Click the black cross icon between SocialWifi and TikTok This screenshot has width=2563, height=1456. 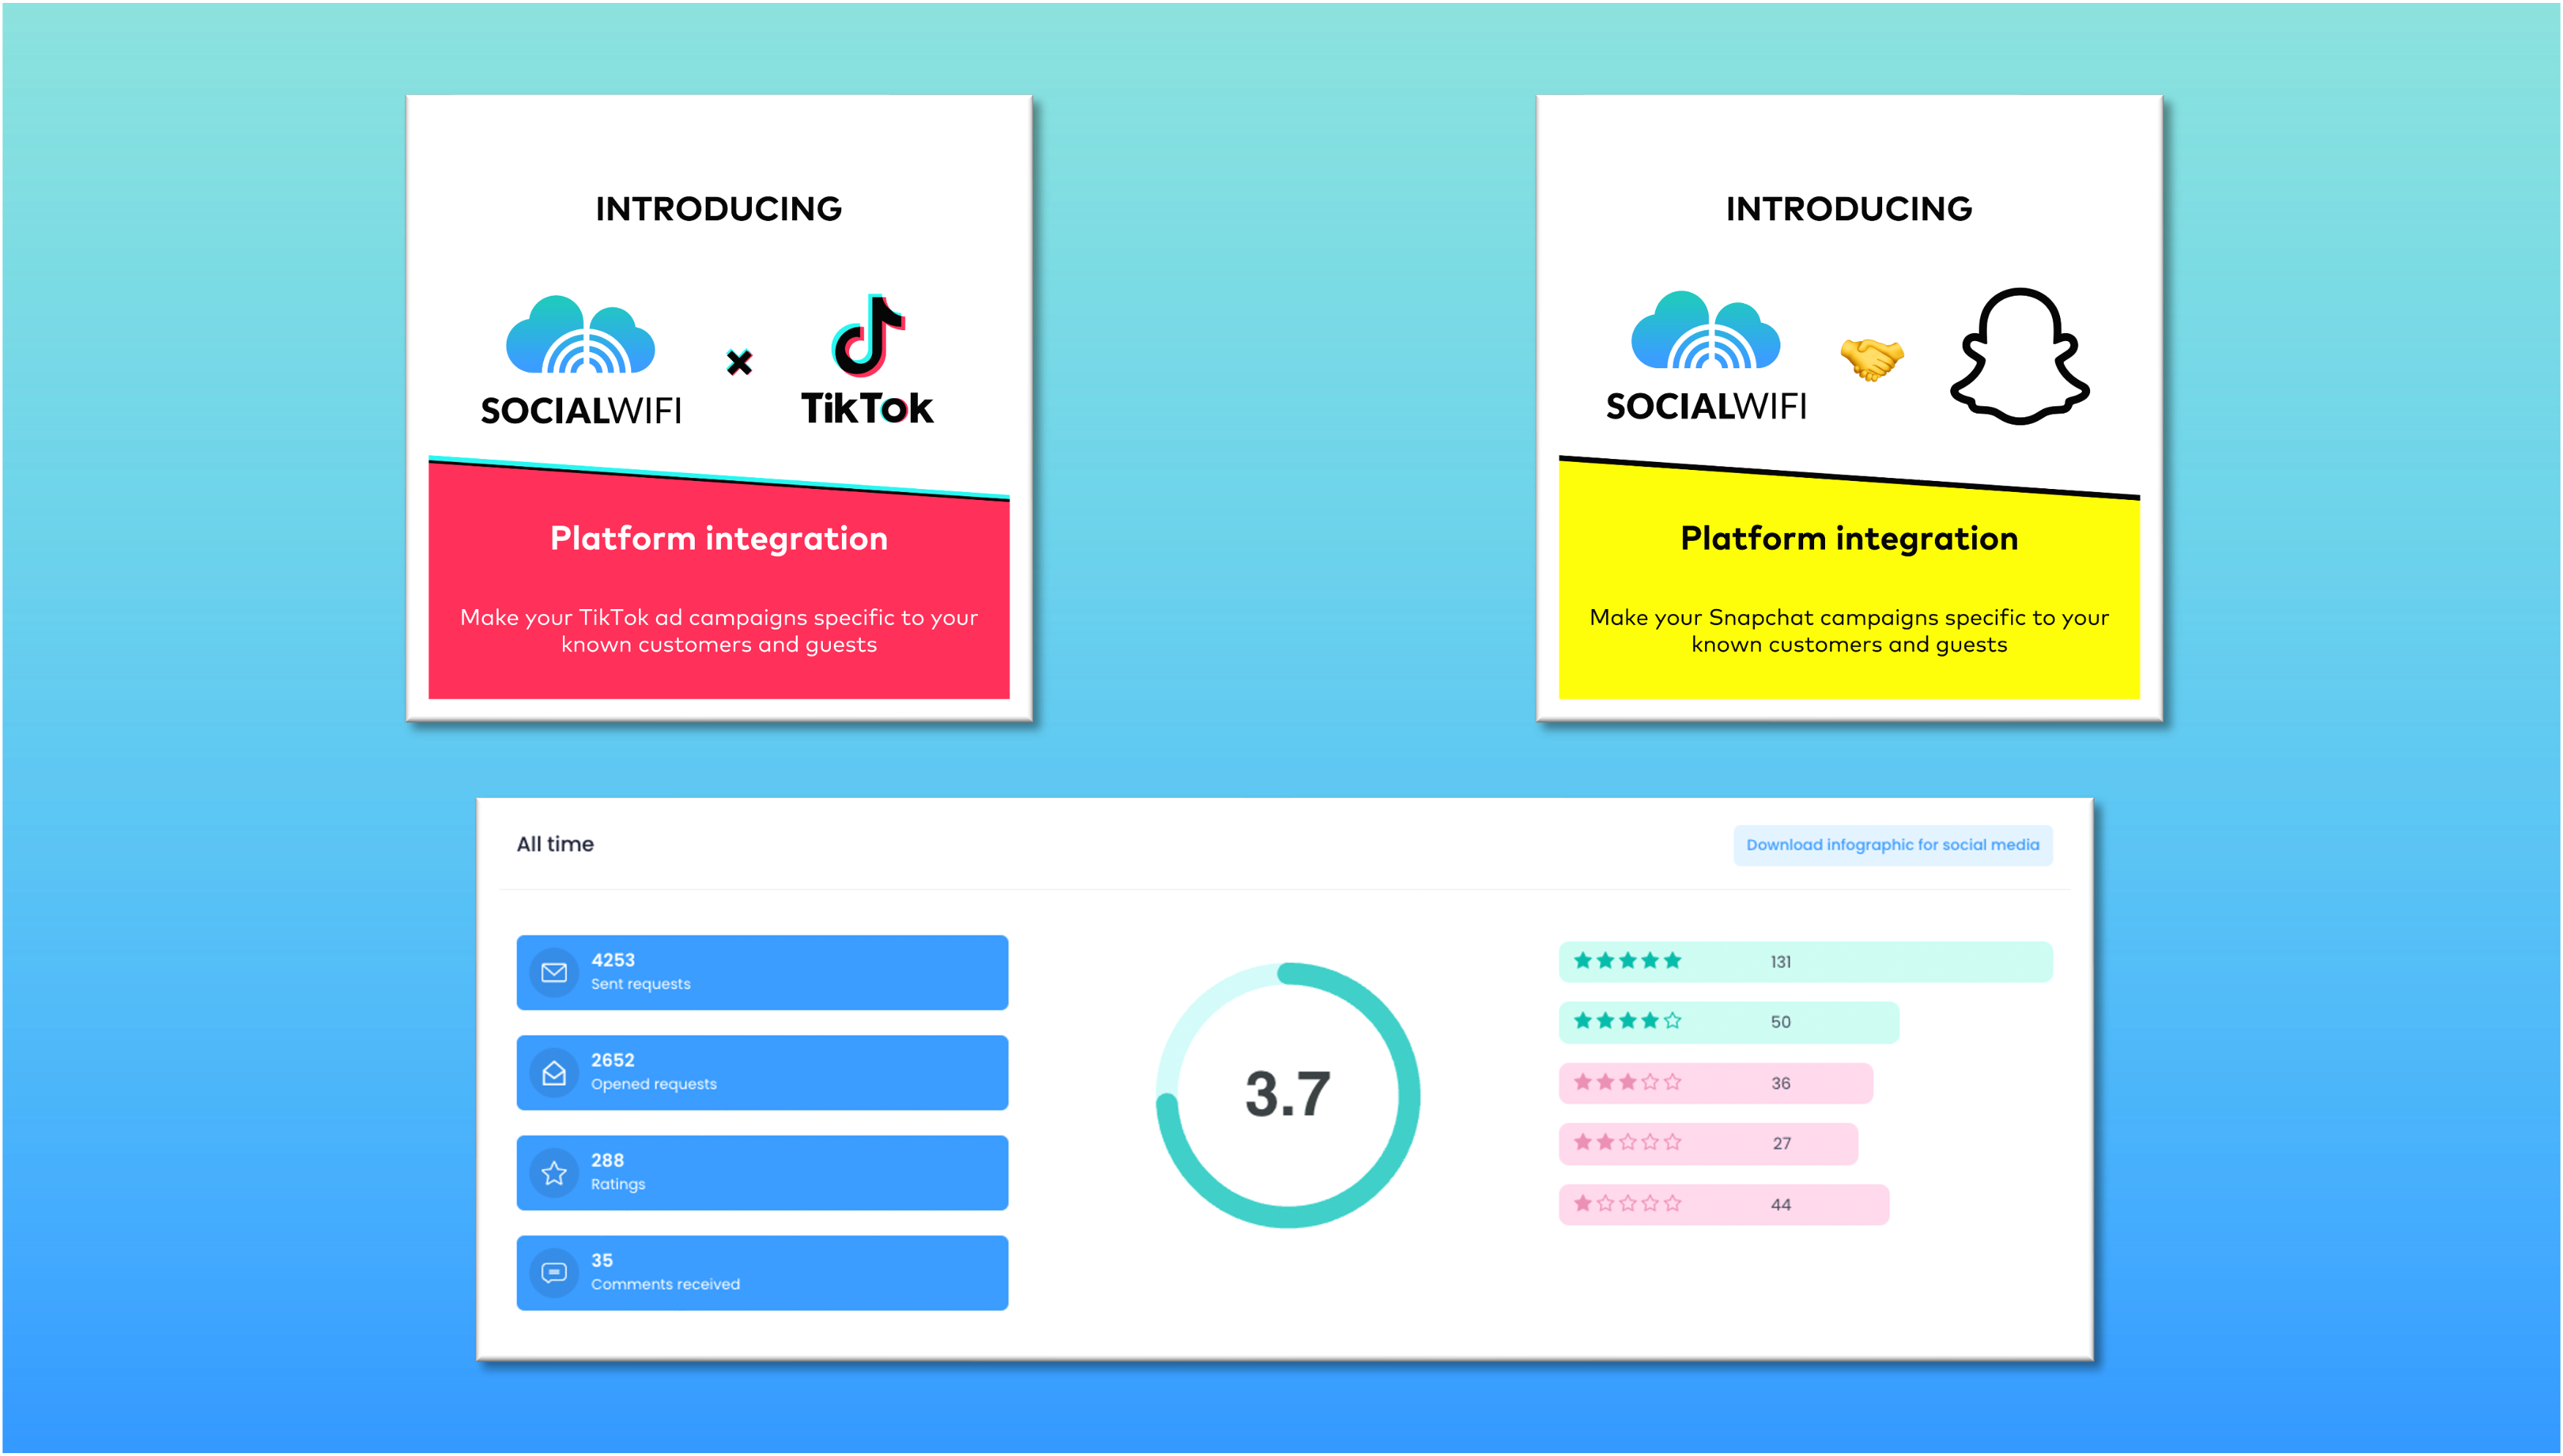[739, 362]
